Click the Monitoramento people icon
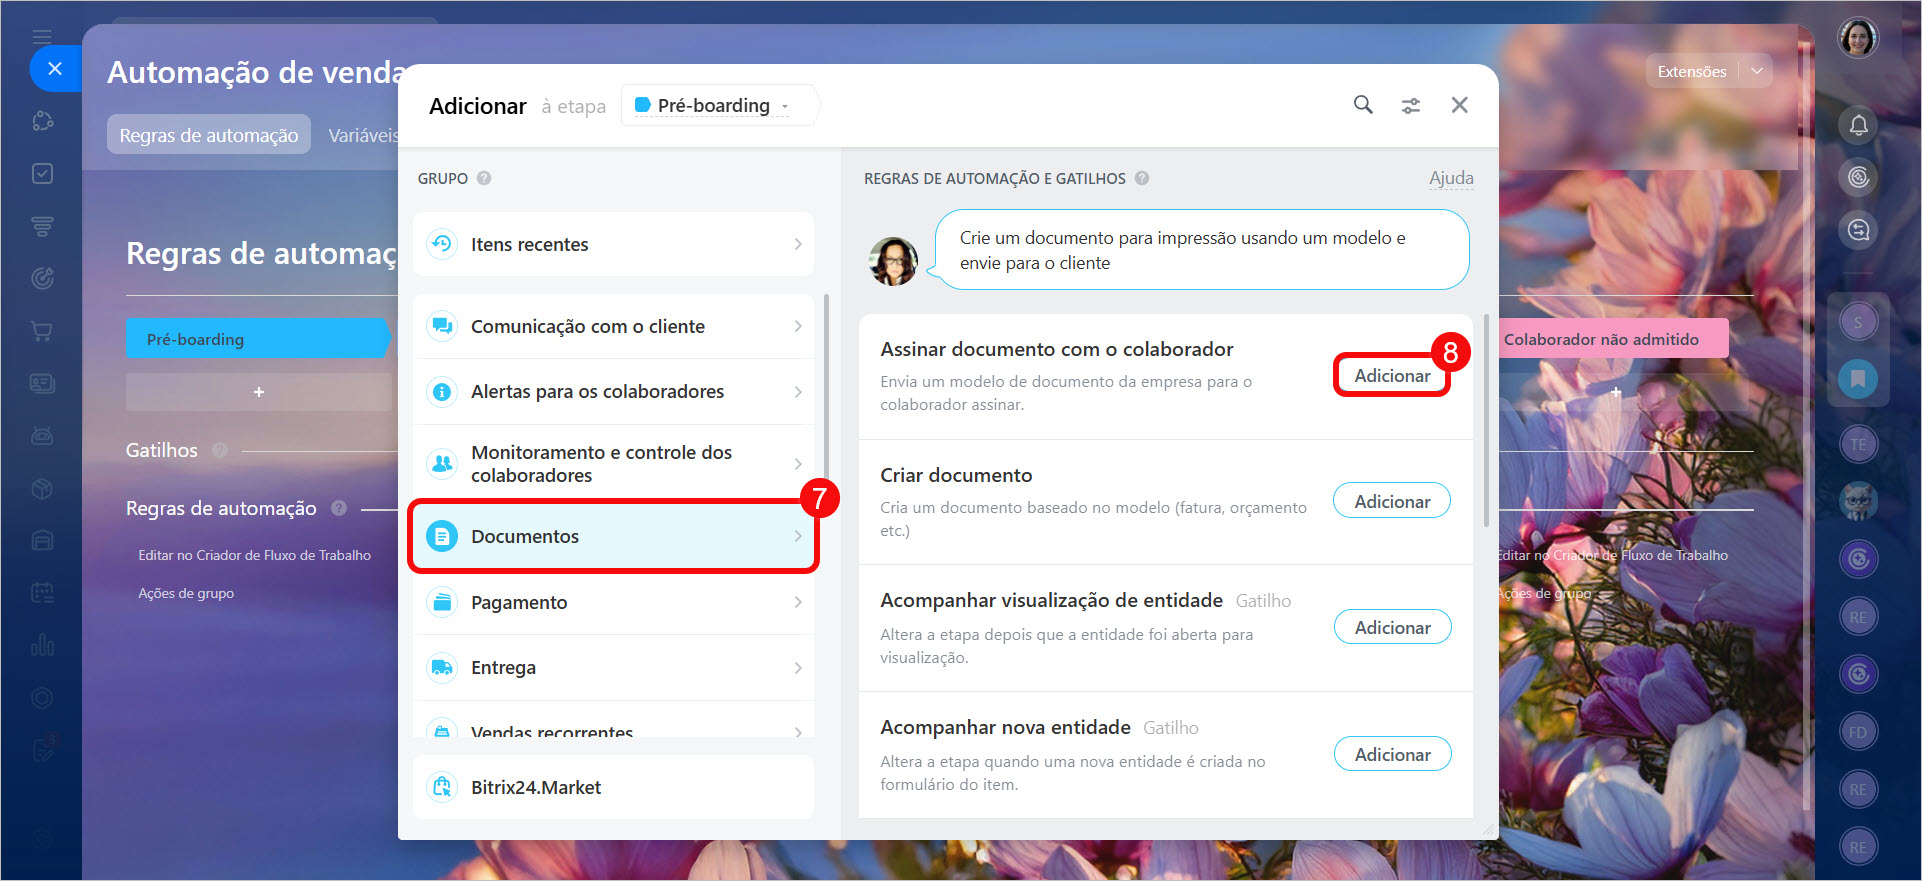Image resolution: width=1922 pixels, height=881 pixels. pyautogui.click(x=441, y=463)
